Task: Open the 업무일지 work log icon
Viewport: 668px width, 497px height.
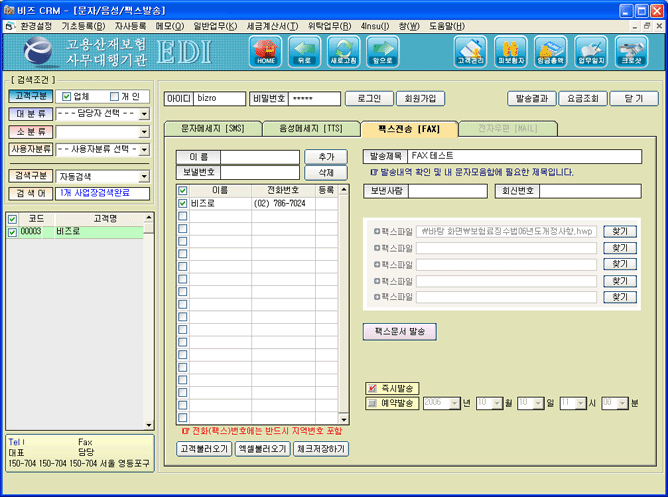Action: click(590, 52)
